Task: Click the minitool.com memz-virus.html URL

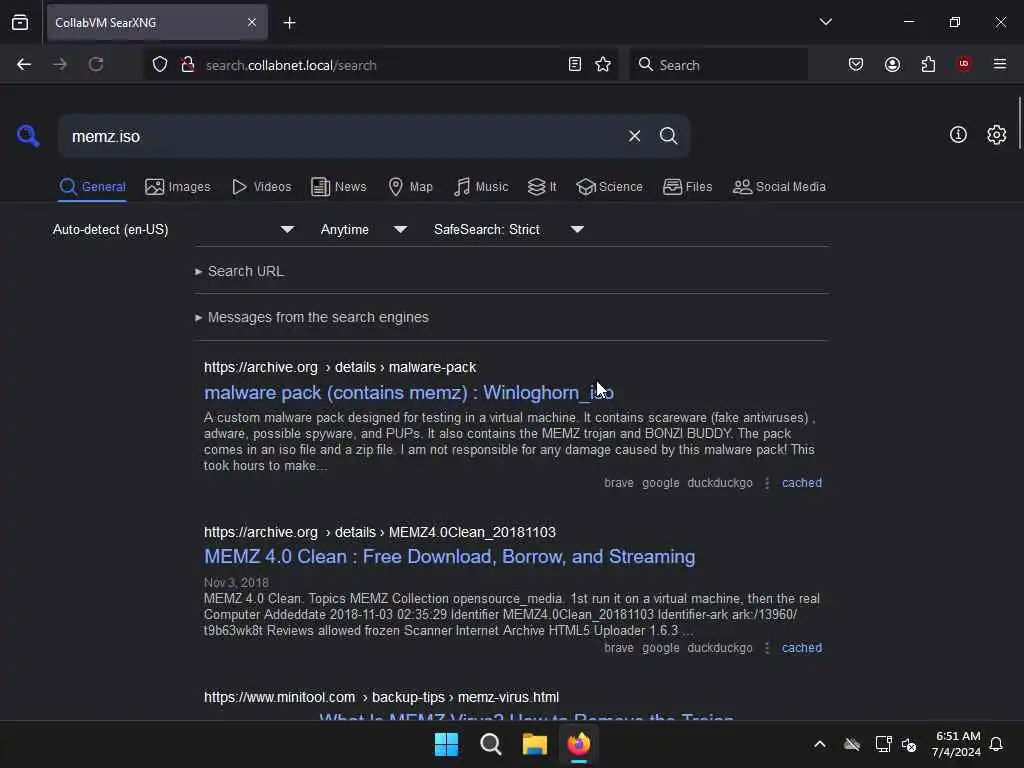Action: (x=381, y=697)
